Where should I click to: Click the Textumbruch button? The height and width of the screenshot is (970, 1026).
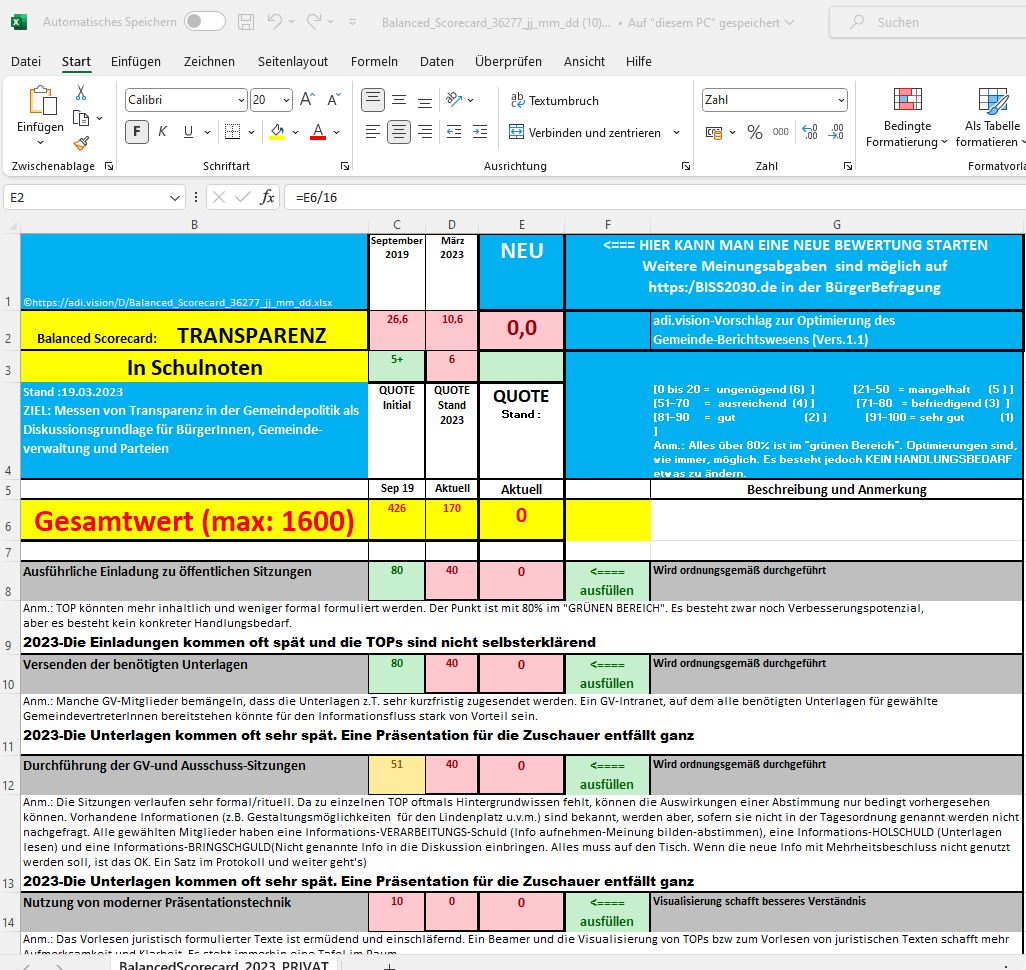click(554, 100)
